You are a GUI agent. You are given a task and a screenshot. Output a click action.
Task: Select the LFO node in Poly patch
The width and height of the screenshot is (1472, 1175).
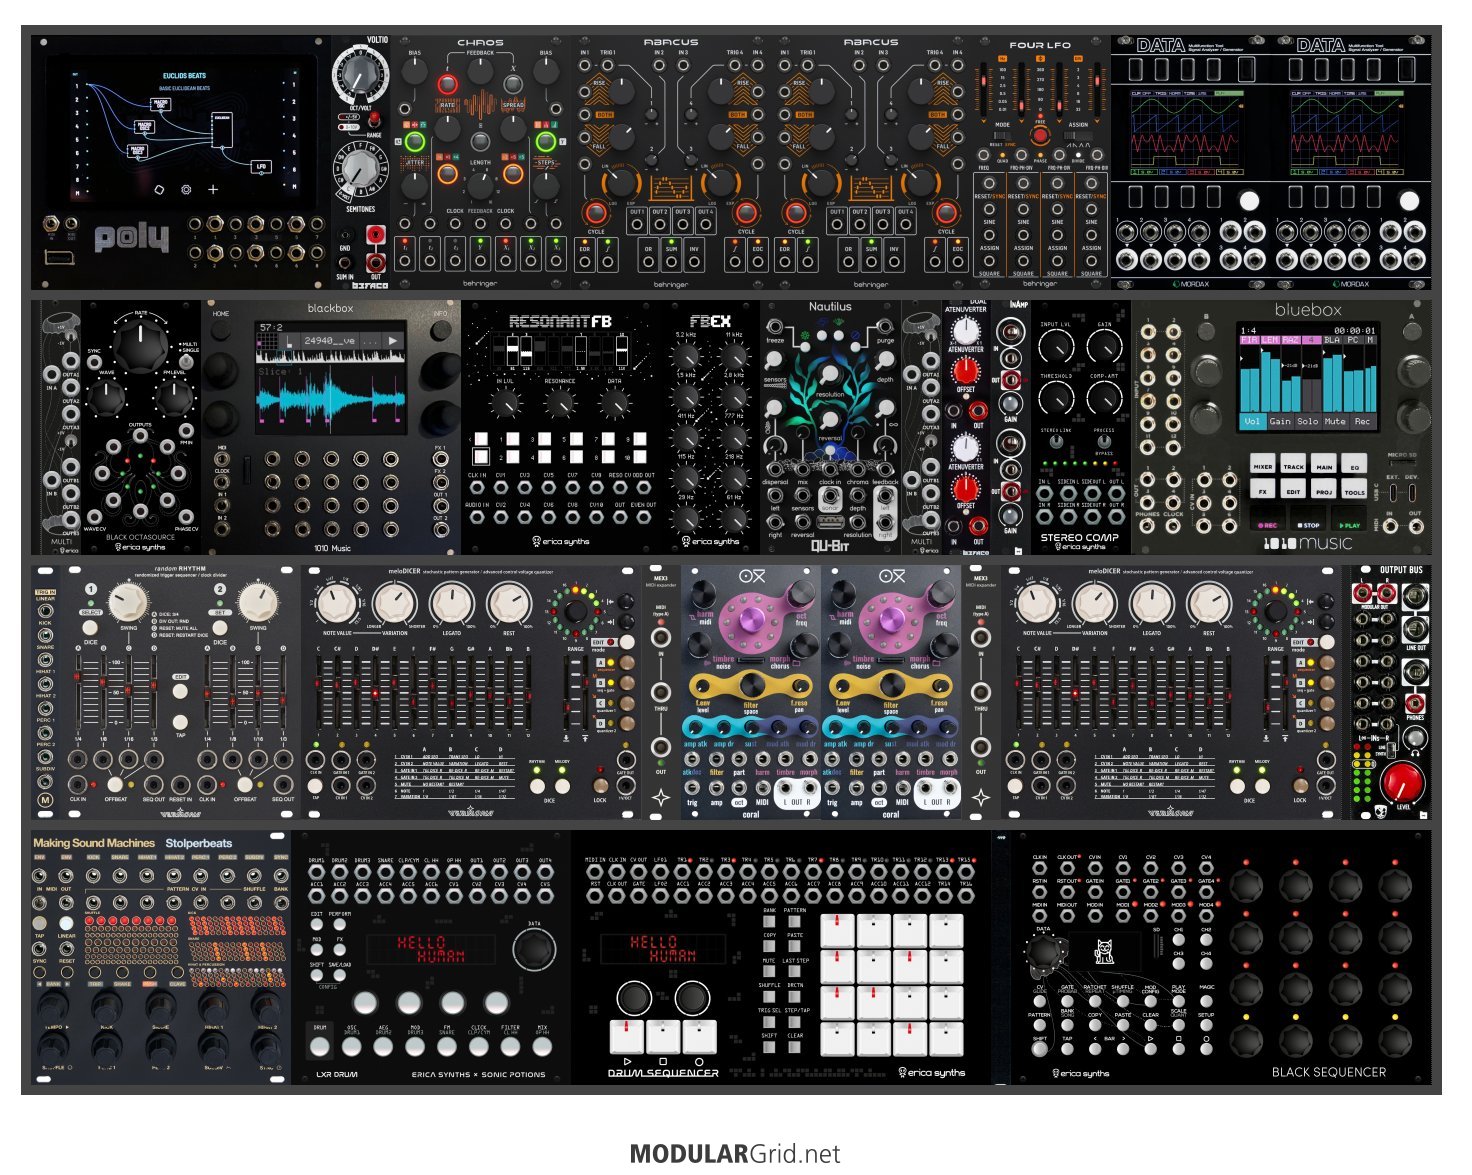(261, 167)
